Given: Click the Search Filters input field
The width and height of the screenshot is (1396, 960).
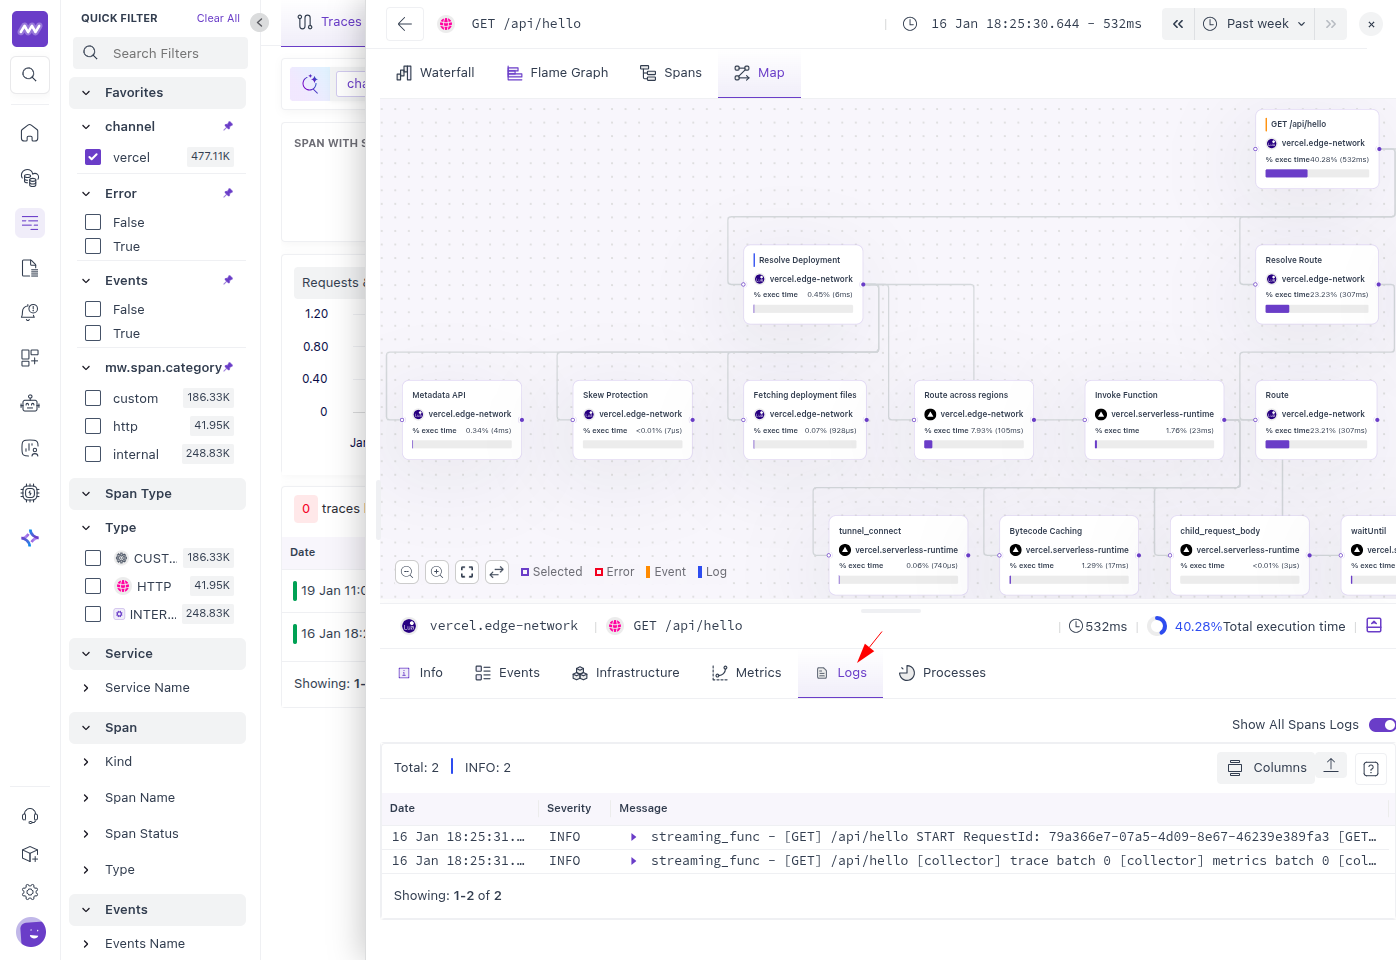Looking at the screenshot, I should (x=170, y=53).
